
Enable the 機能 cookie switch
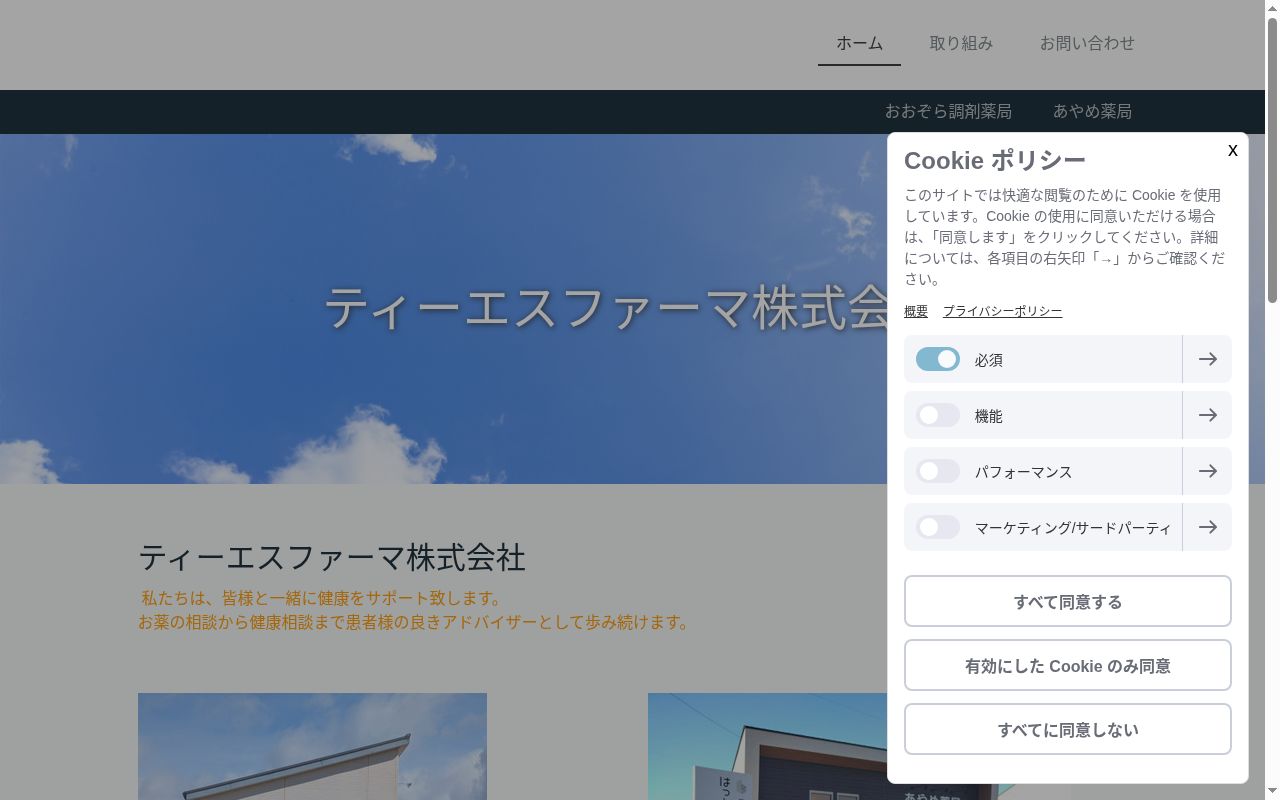pos(938,415)
